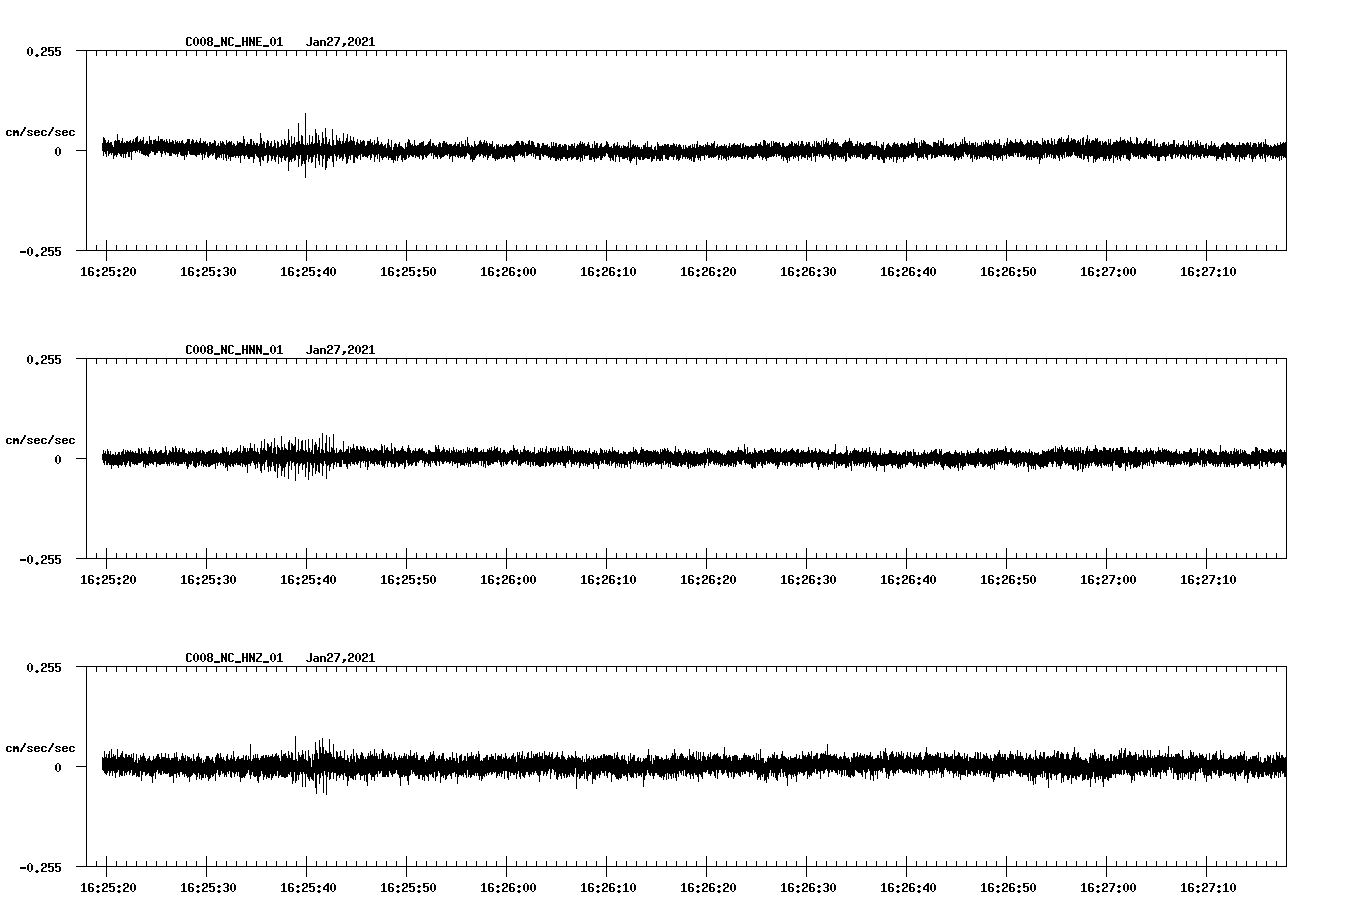Click the Jan27,2021 date on the top trace
Screen dimensions: 1358x924
(x=342, y=42)
